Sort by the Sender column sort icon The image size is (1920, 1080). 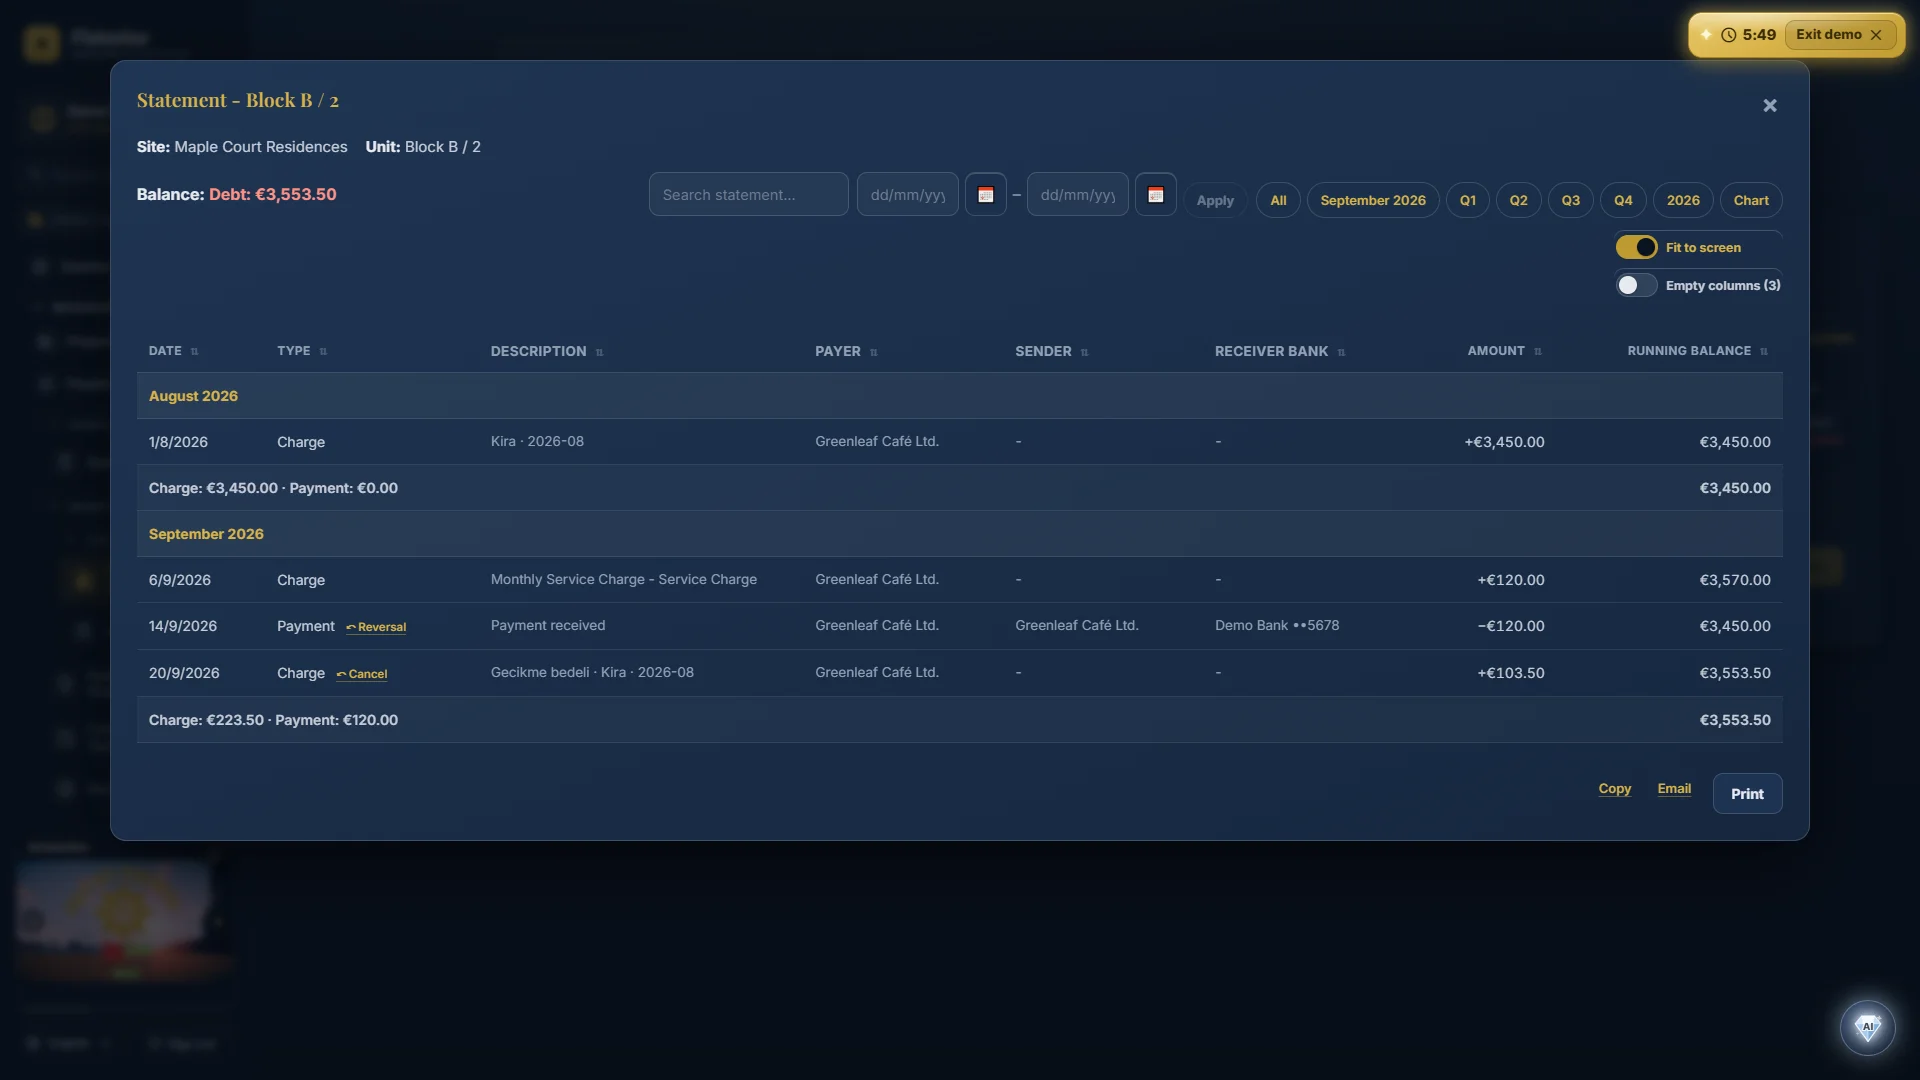(1084, 352)
